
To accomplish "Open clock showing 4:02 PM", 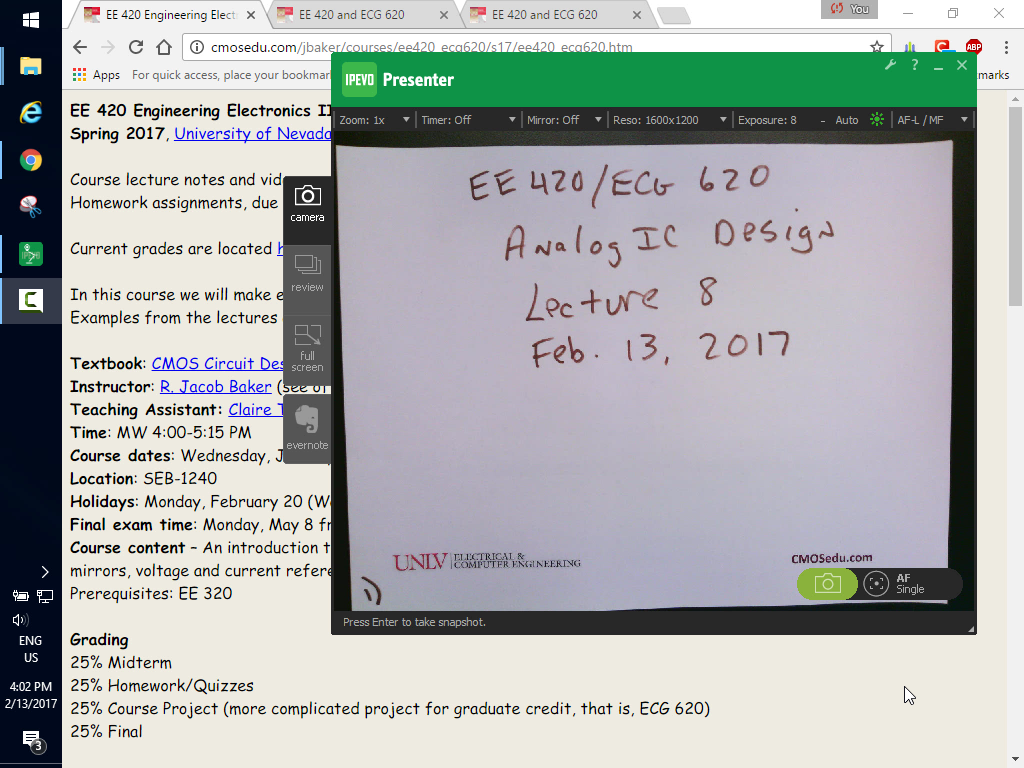I will [31, 695].
